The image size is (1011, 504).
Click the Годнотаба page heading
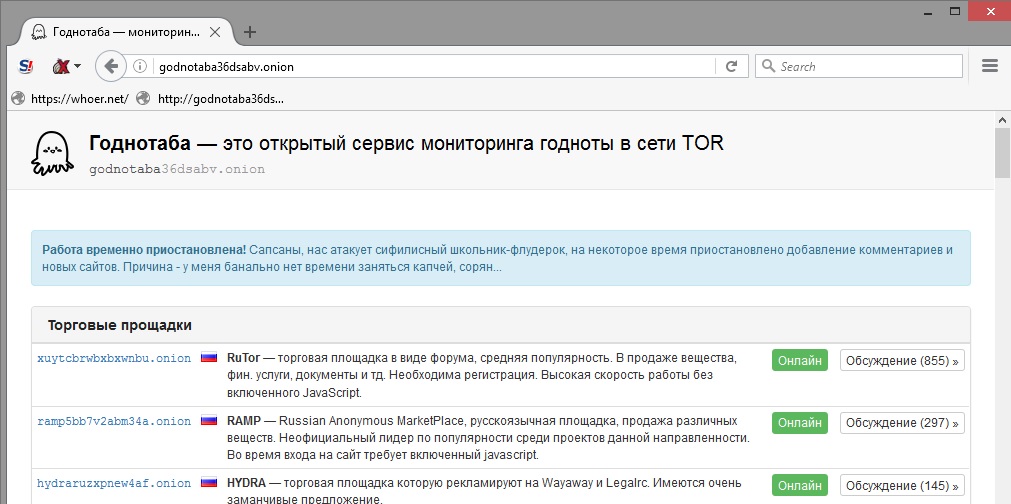[406, 143]
